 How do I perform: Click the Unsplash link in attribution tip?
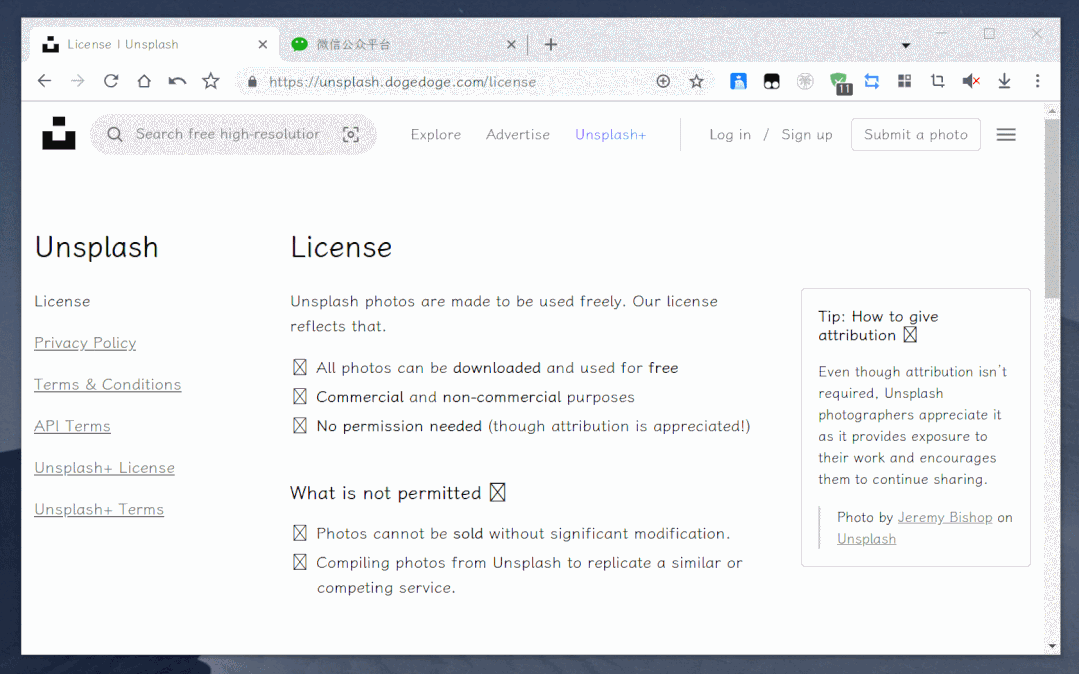point(866,538)
